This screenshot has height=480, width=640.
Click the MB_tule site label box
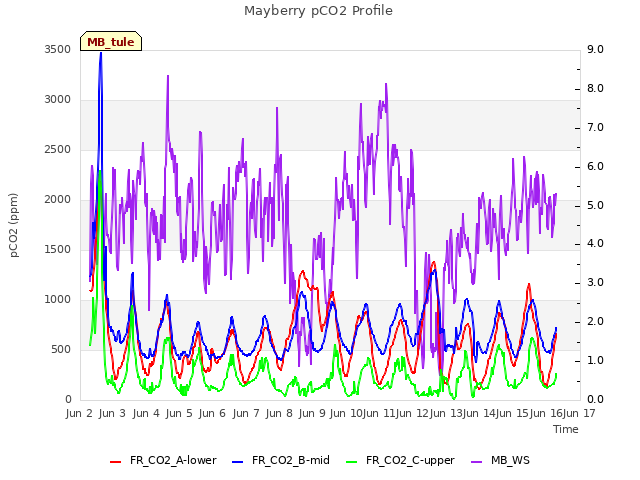[x=111, y=41]
